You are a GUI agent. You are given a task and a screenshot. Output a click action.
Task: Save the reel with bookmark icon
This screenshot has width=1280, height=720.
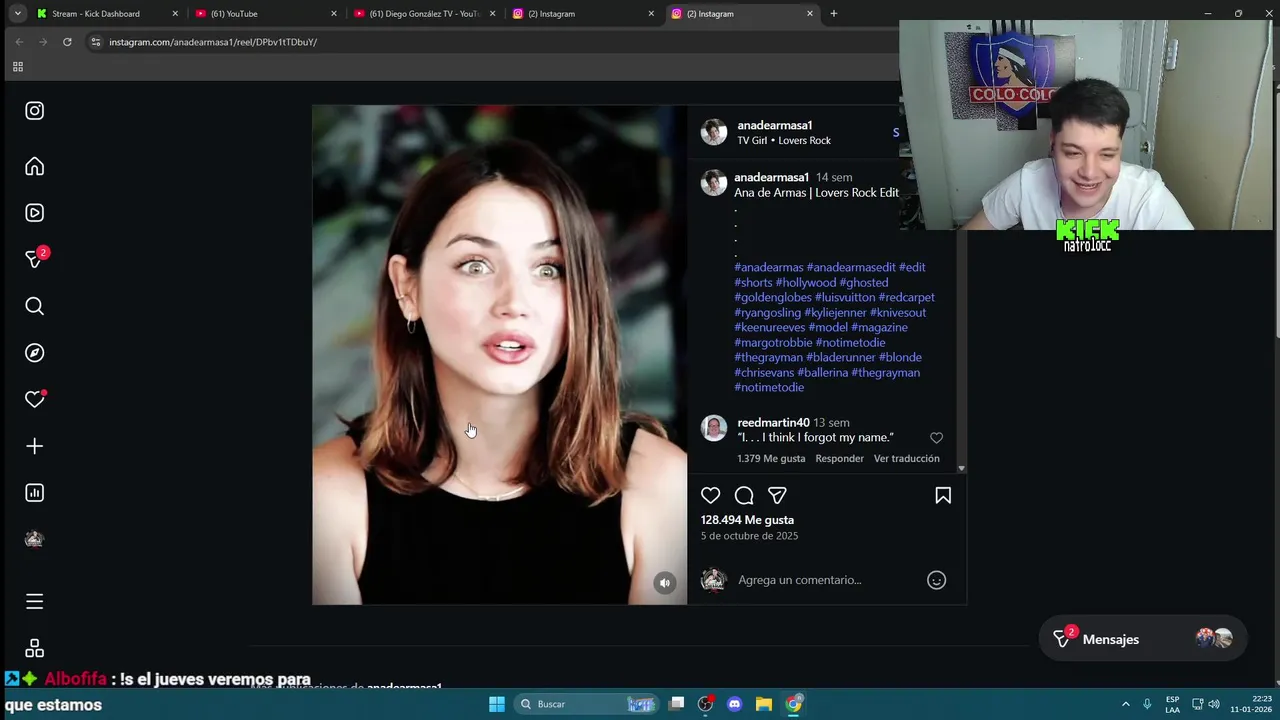coord(943,496)
